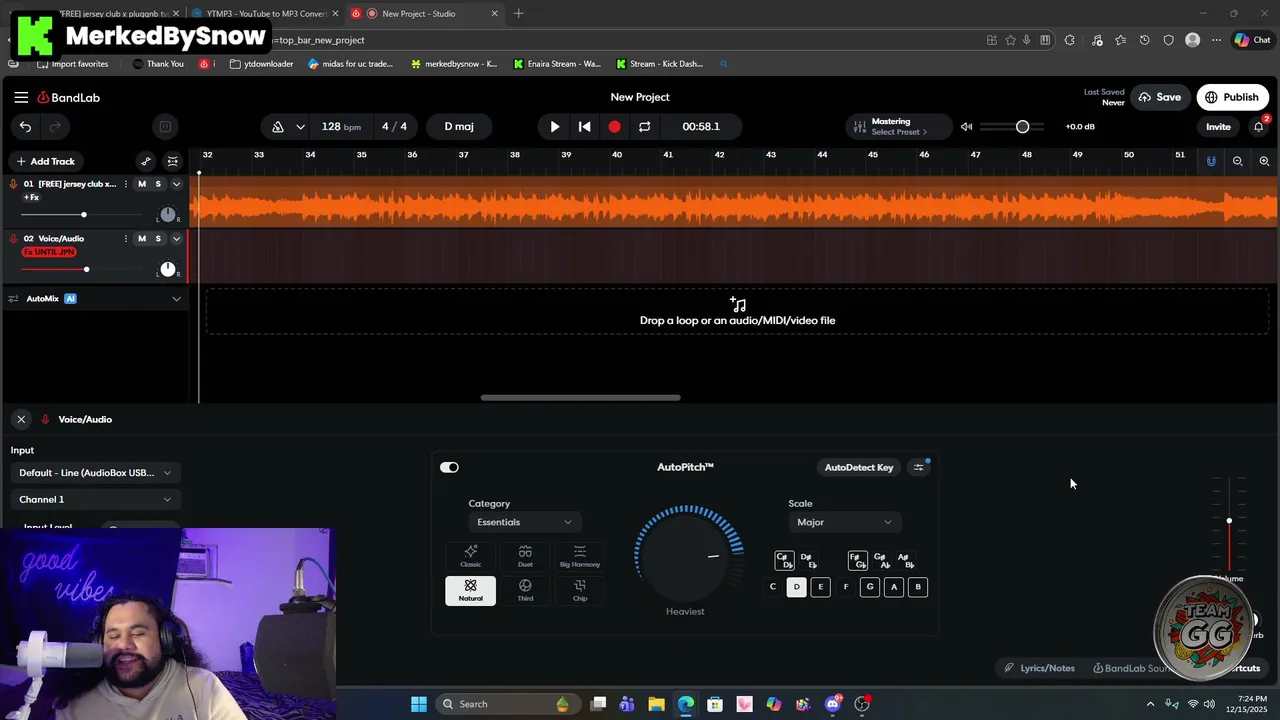Click the collapse tracks height icon
This screenshot has height=720, width=1280.
173,161
